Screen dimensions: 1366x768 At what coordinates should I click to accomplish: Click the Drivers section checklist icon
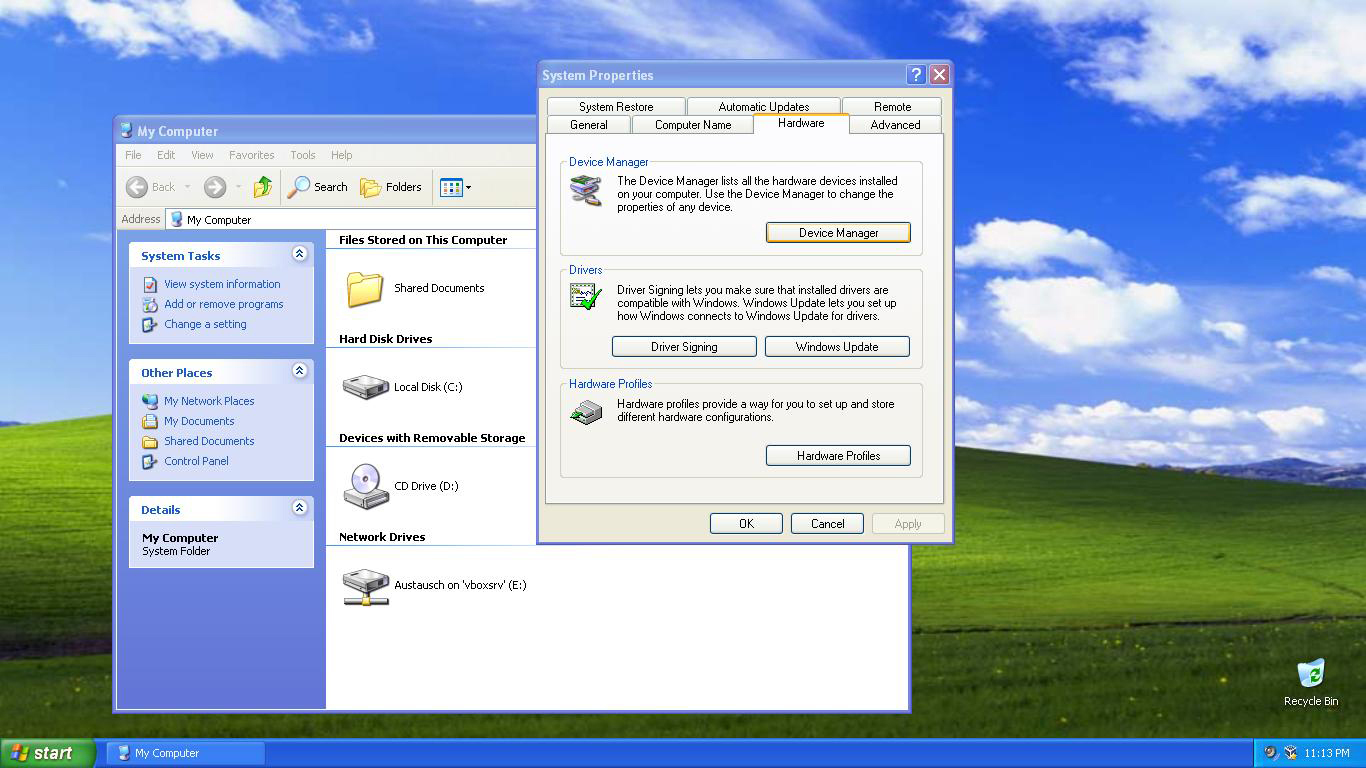click(586, 296)
